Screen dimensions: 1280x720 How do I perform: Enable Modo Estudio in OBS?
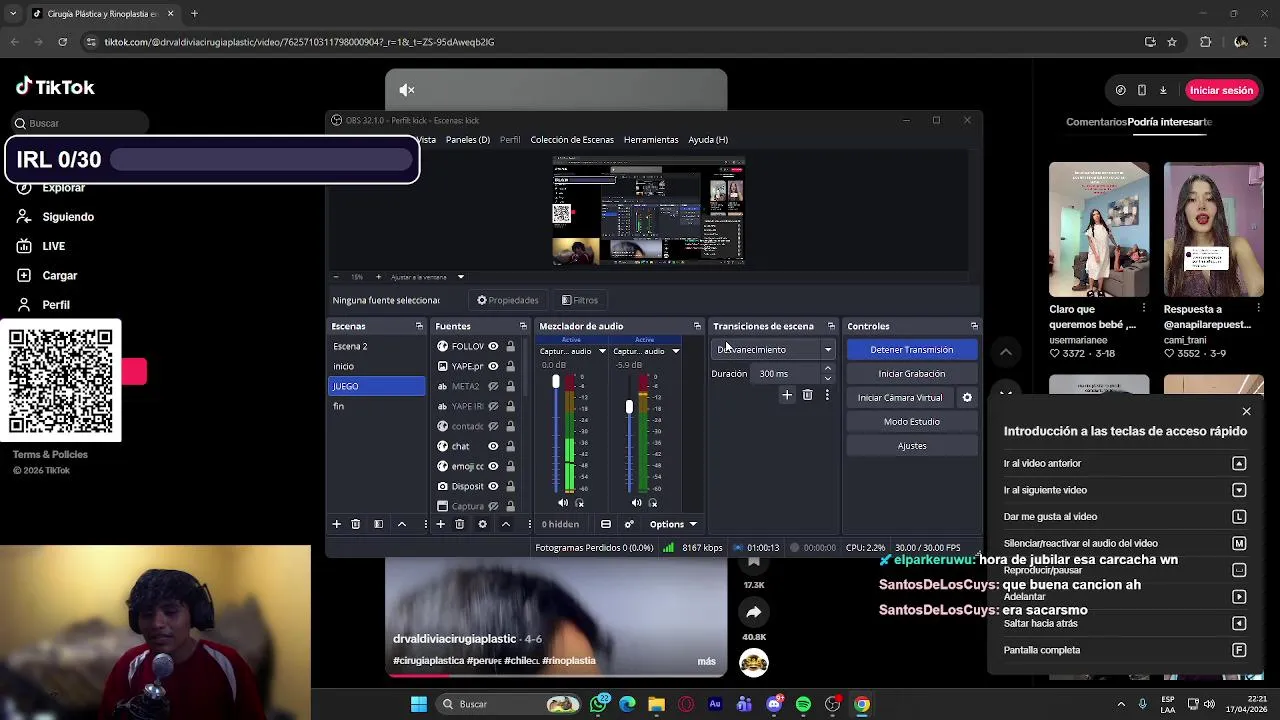point(912,421)
